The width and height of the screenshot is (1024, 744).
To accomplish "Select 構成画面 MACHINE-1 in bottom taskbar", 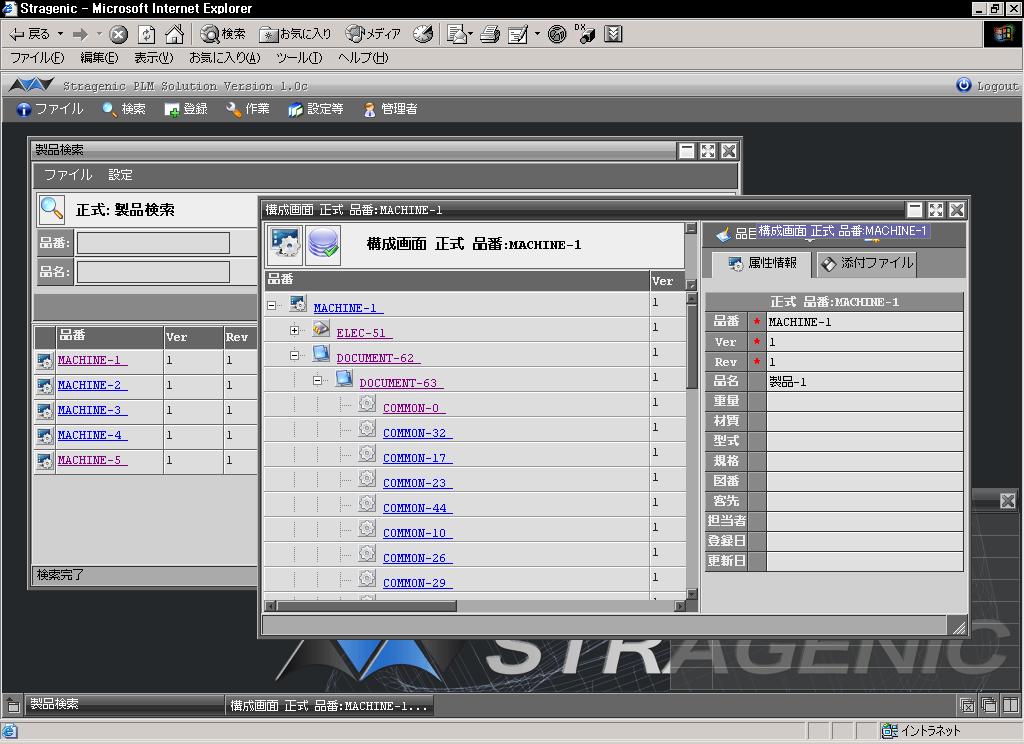I will (329, 705).
